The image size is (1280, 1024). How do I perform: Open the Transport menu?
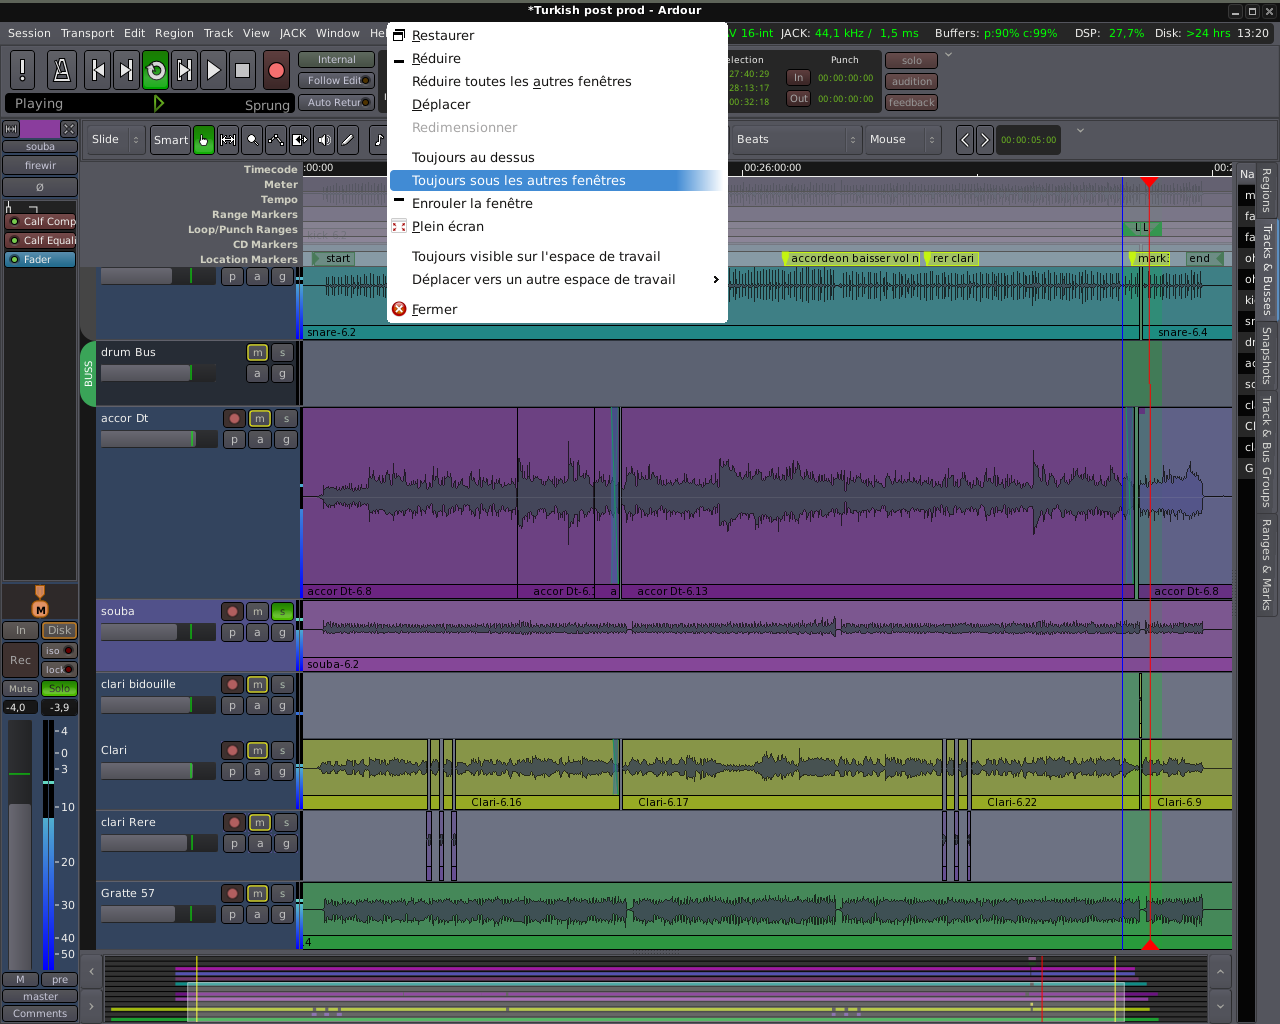(87, 33)
